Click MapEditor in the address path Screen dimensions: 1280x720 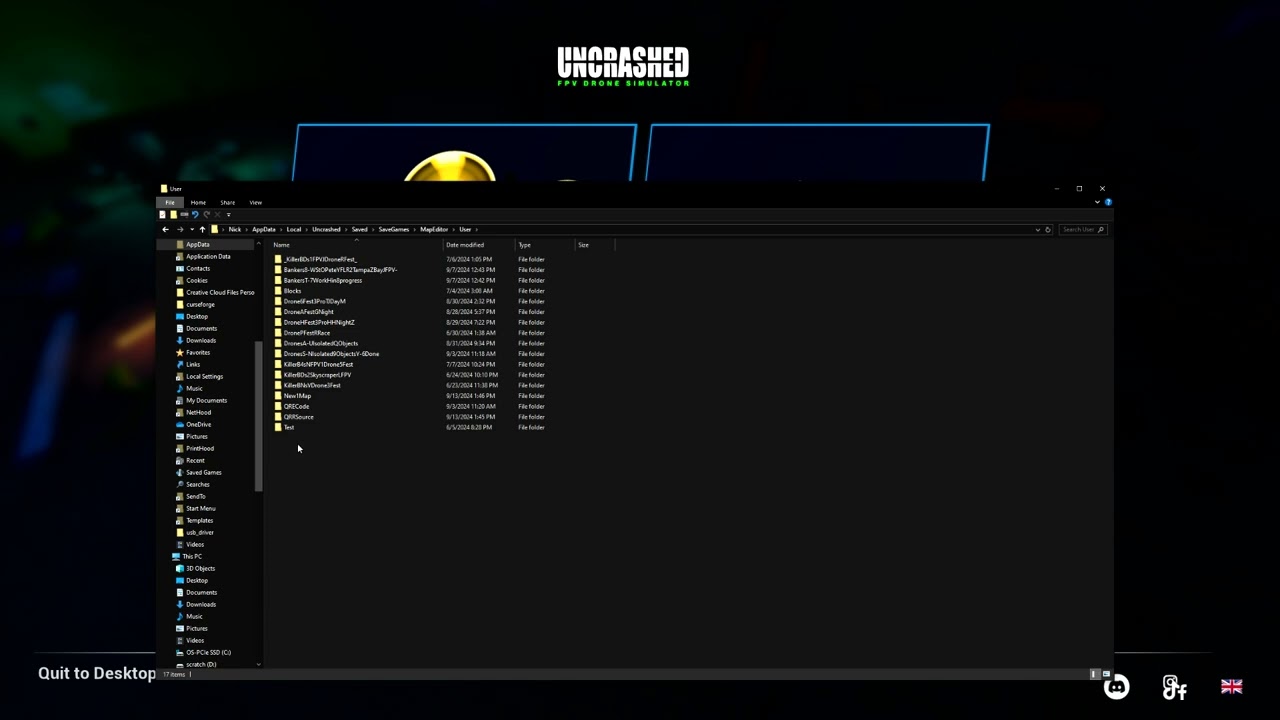click(x=434, y=229)
